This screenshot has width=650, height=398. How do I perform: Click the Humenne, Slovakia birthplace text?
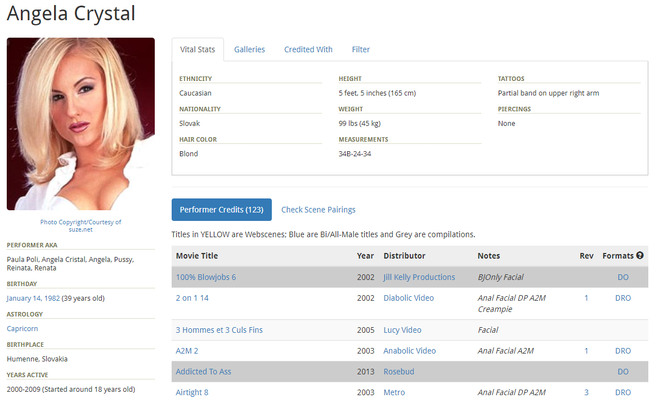tap(37, 359)
